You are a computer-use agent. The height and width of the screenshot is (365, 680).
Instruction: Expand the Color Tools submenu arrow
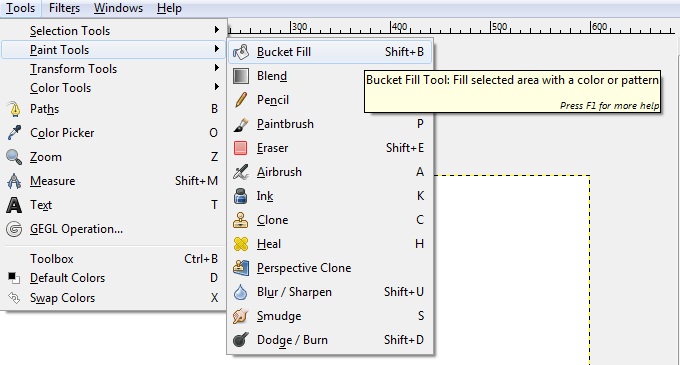coord(216,87)
